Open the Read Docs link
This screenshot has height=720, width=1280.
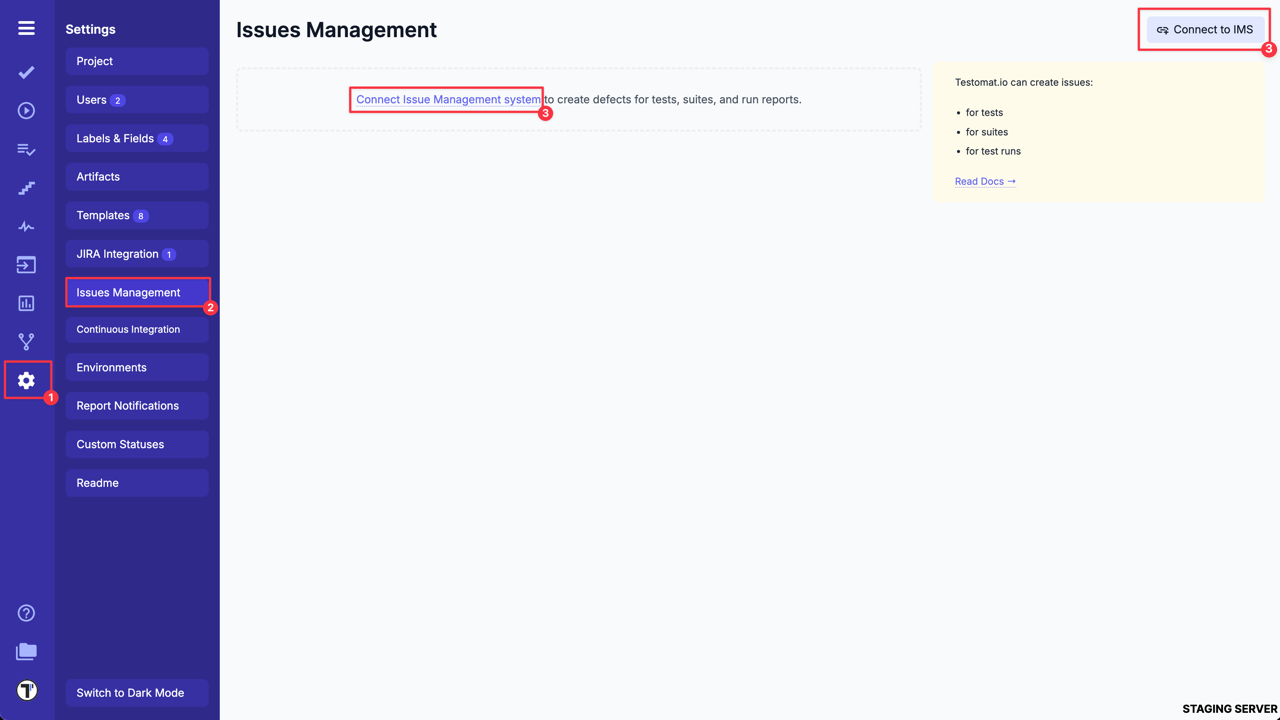[x=985, y=182]
